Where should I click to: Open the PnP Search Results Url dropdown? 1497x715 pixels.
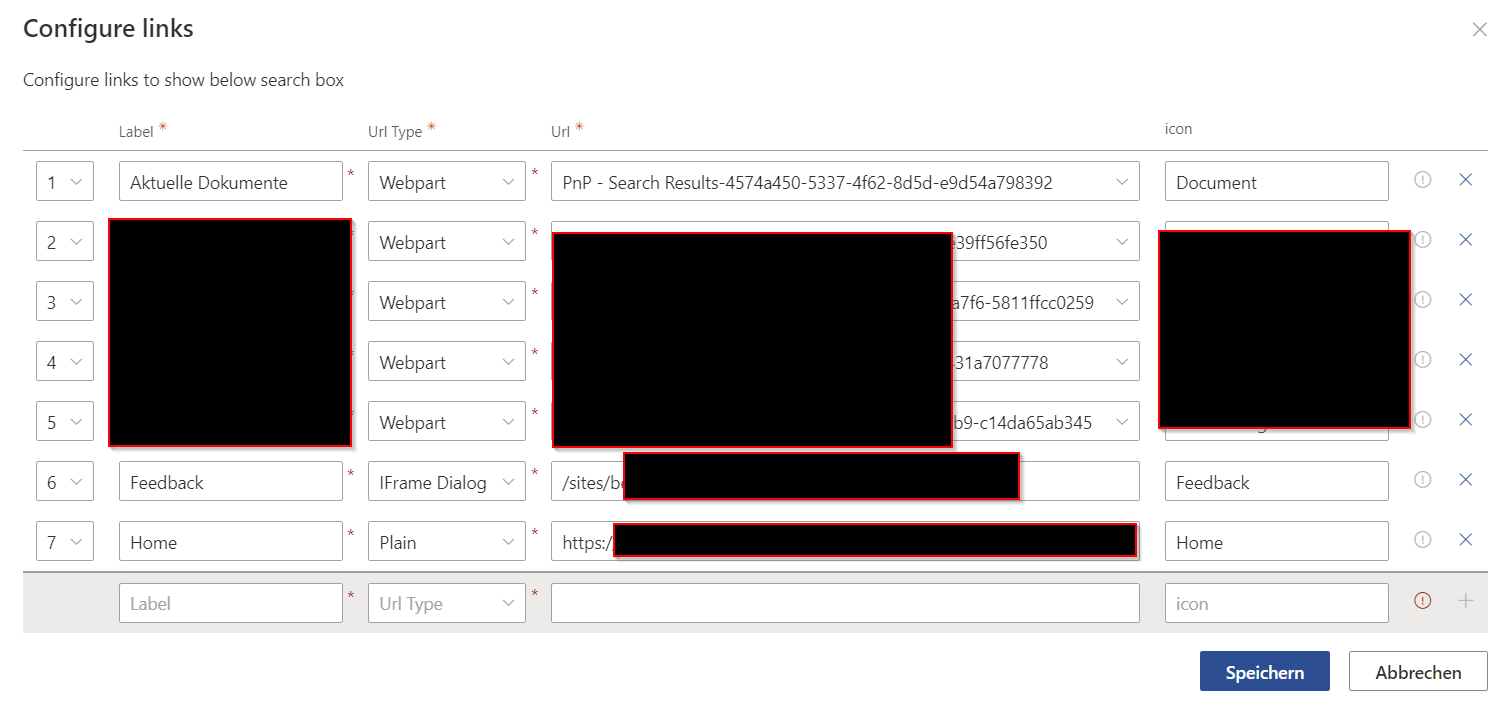click(x=845, y=181)
